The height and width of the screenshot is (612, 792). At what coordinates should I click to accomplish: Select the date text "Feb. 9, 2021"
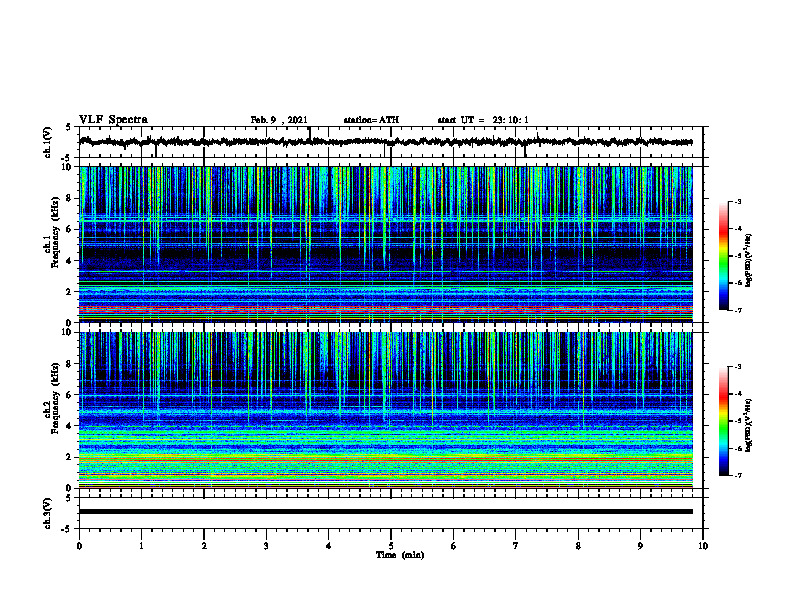click(279, 120)
